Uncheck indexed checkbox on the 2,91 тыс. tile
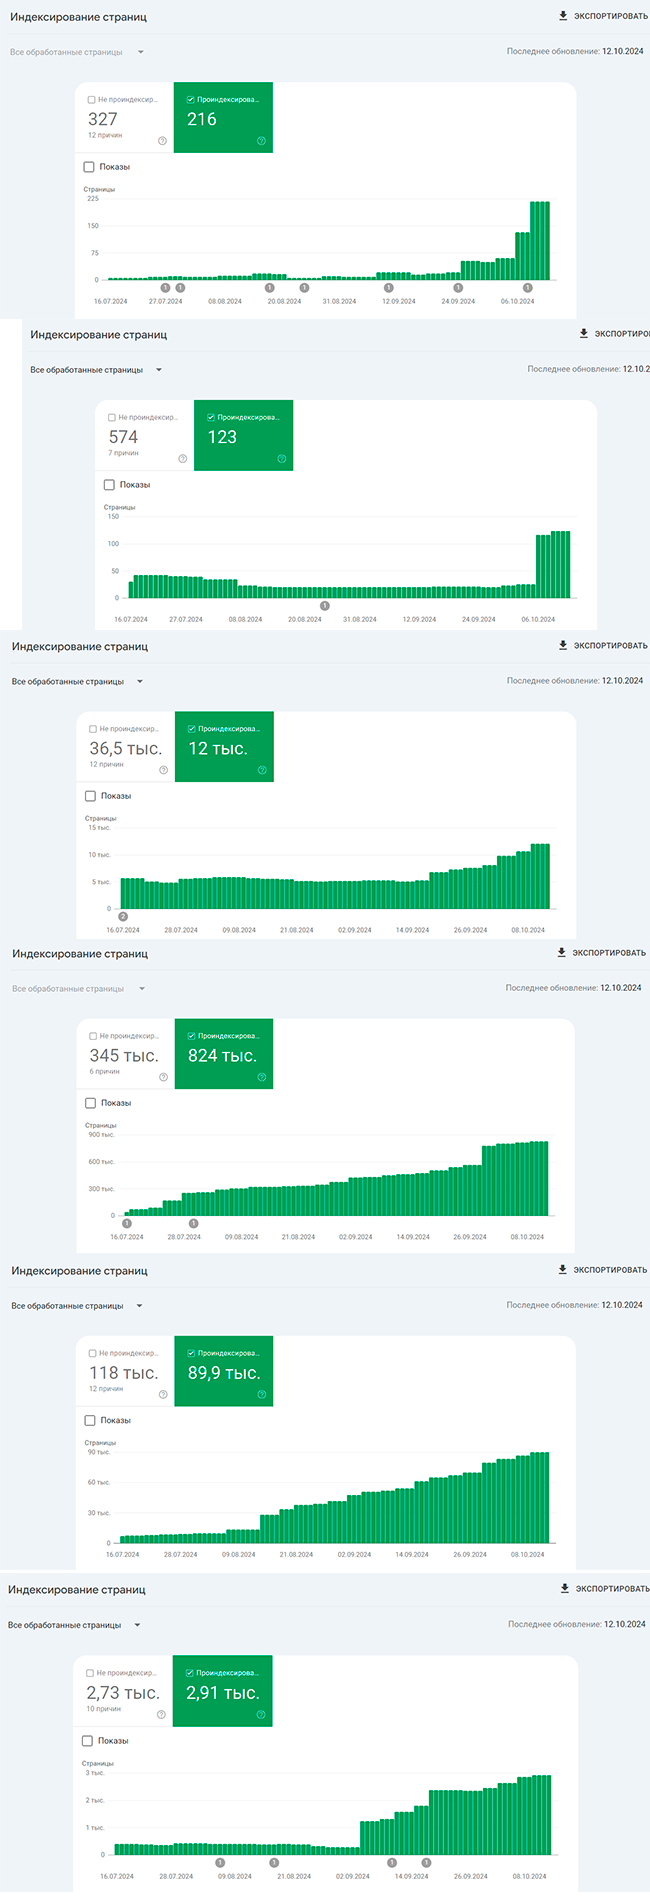 coord(190,1673)
